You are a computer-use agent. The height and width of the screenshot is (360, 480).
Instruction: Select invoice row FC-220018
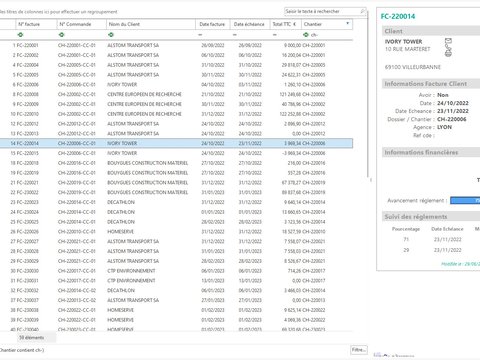176,163
